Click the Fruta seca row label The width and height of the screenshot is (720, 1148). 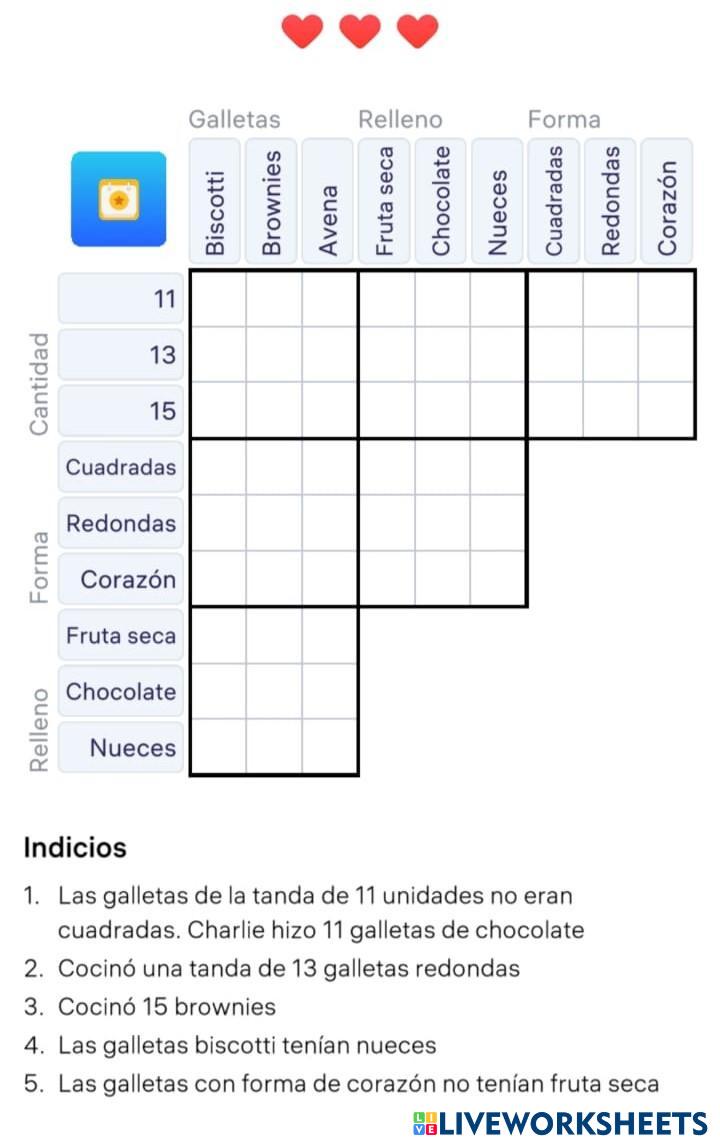tap(121, 635)
